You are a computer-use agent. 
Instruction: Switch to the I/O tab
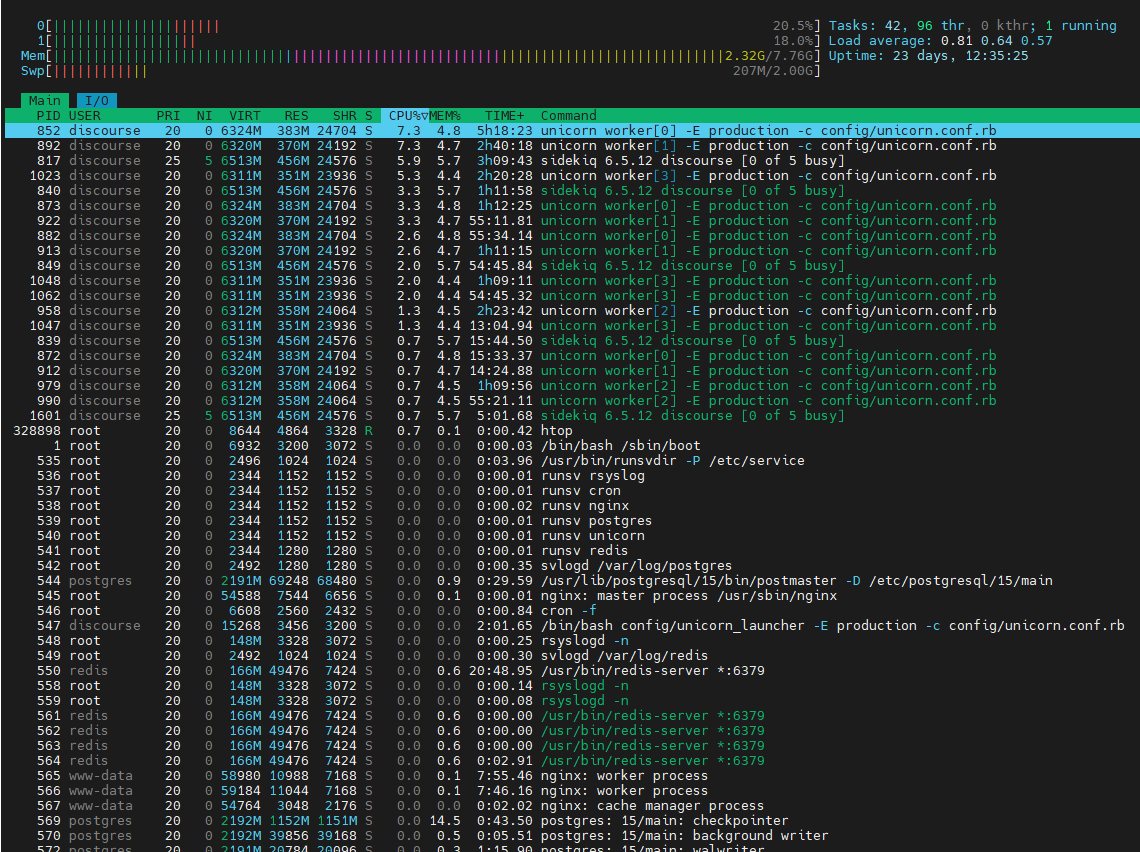coord(97,100)
